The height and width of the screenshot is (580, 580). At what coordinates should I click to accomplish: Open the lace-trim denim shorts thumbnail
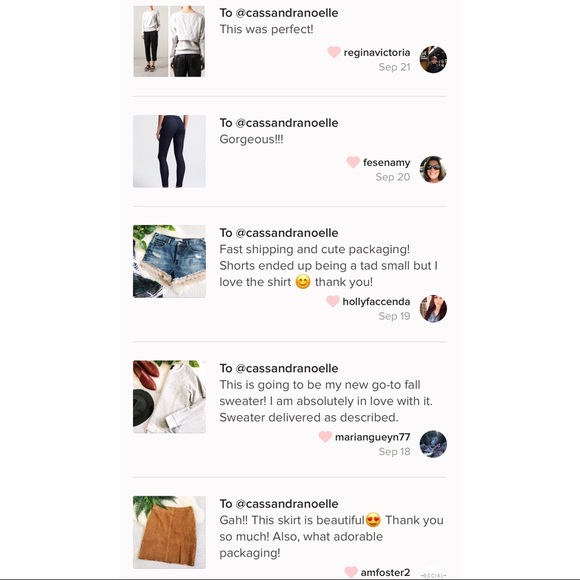(x=169, y=261)
